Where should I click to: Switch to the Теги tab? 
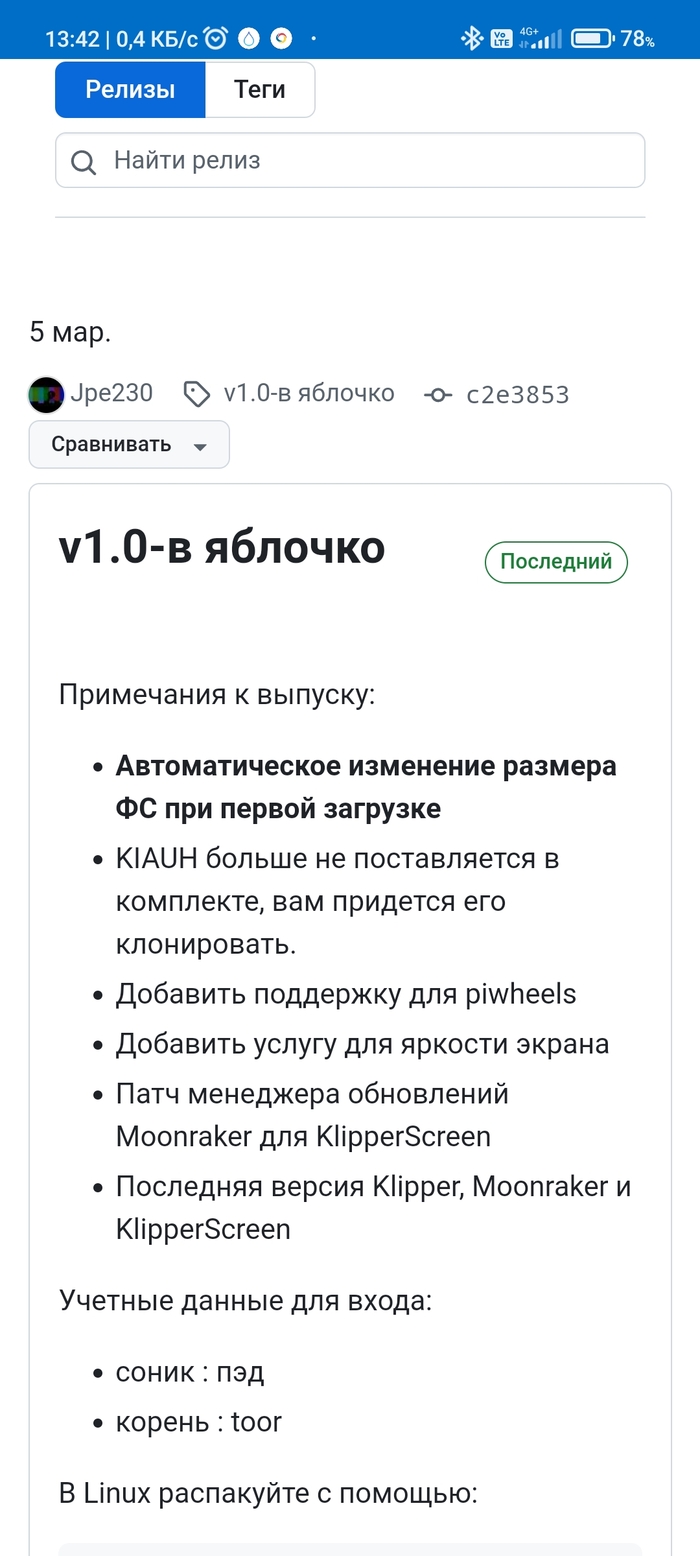[260, 90]
